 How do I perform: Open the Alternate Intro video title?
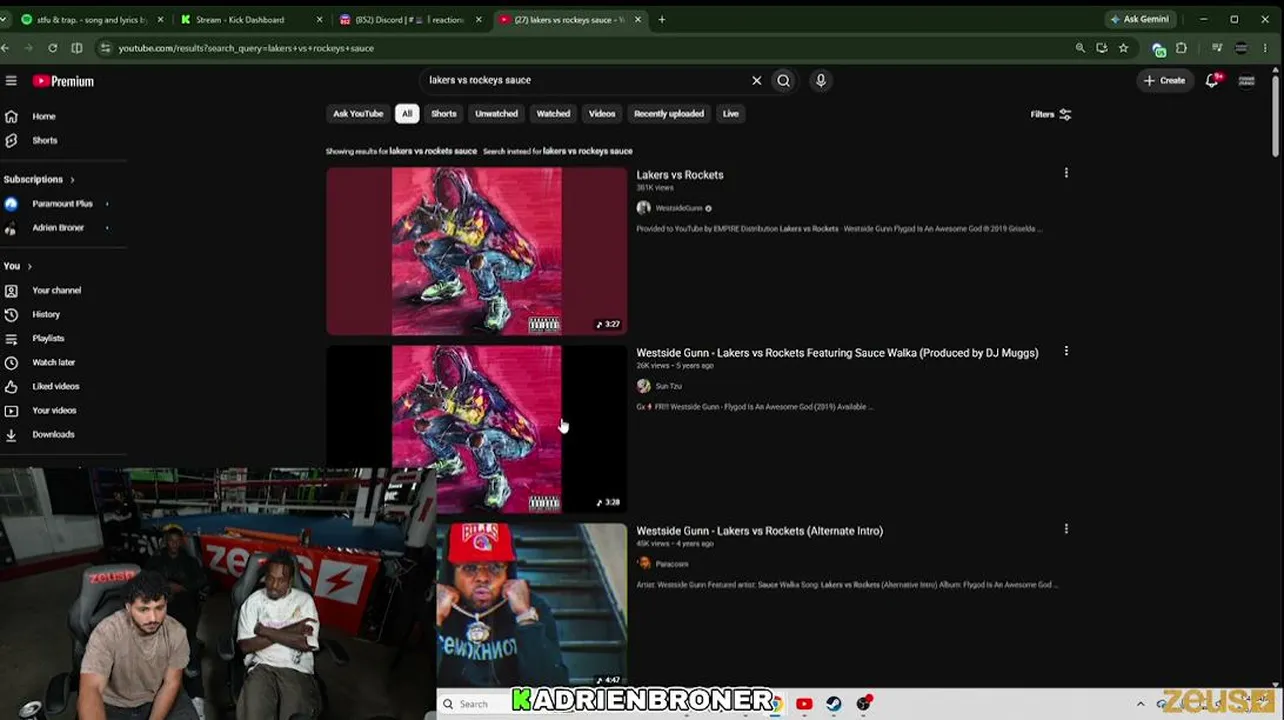(760, 531)
